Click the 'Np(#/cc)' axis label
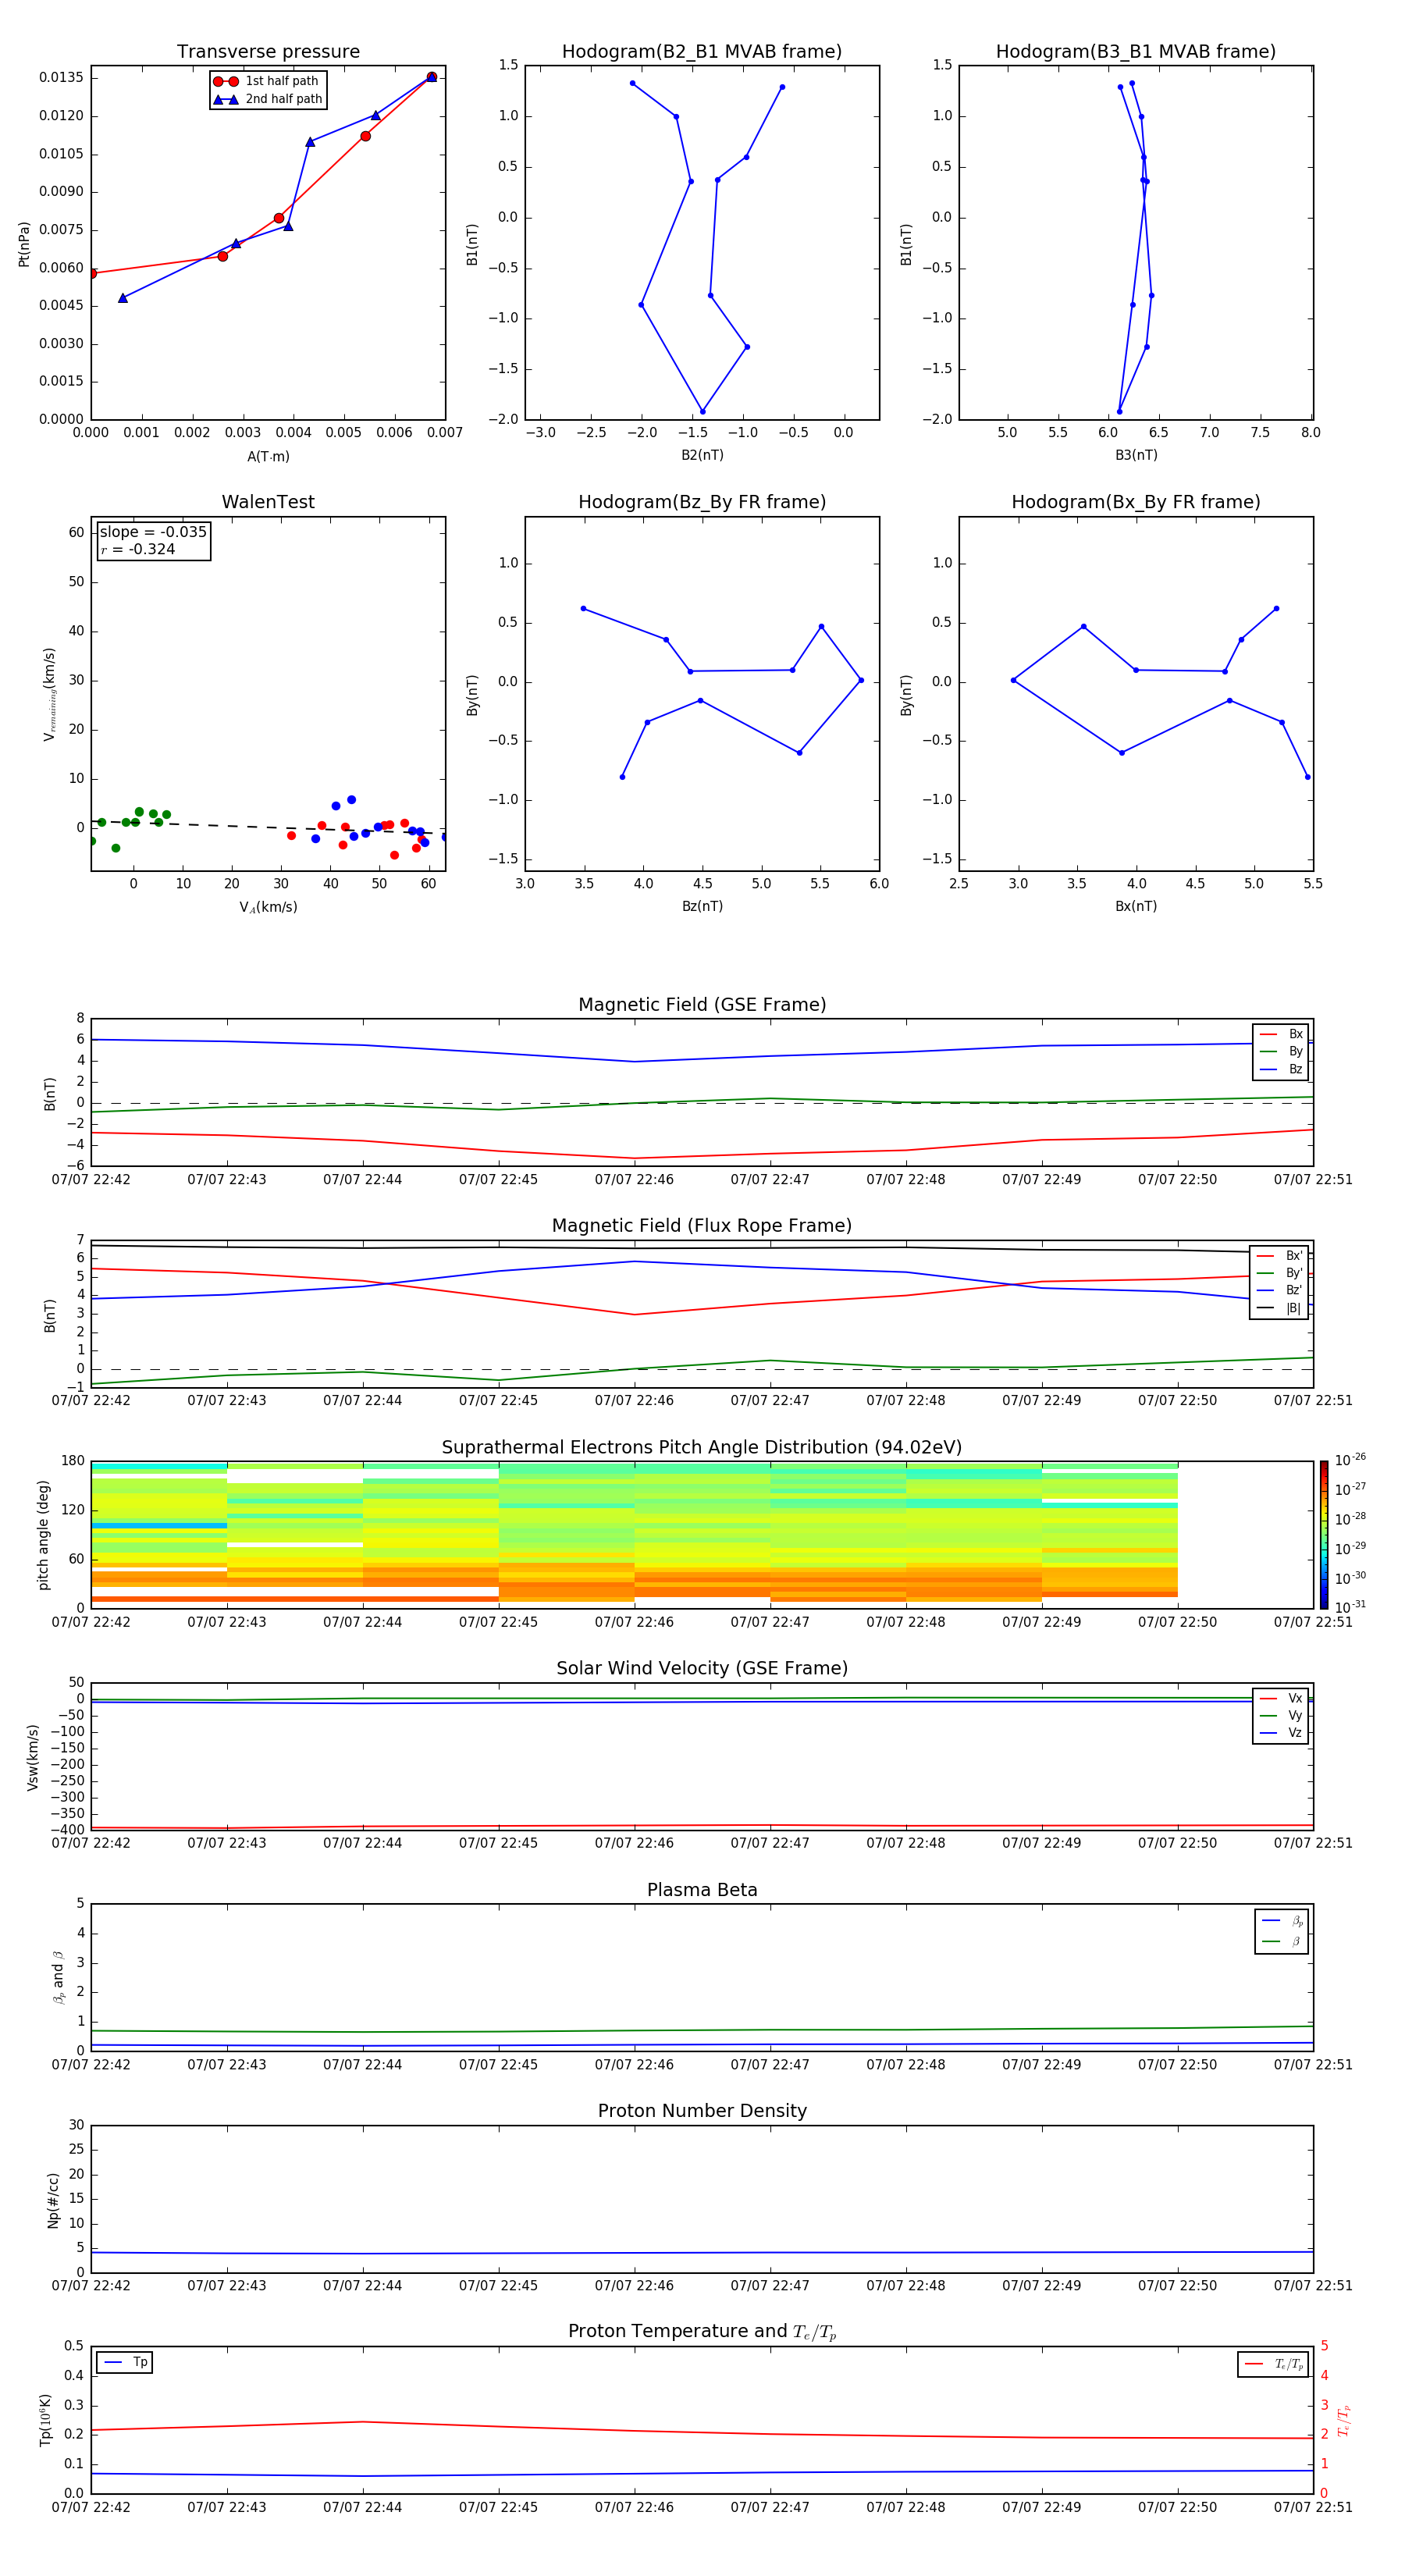1405x2576 pixels. point(53,2200)
